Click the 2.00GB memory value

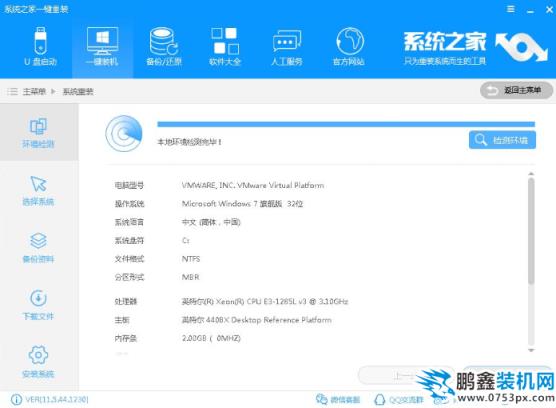(211, 339)
